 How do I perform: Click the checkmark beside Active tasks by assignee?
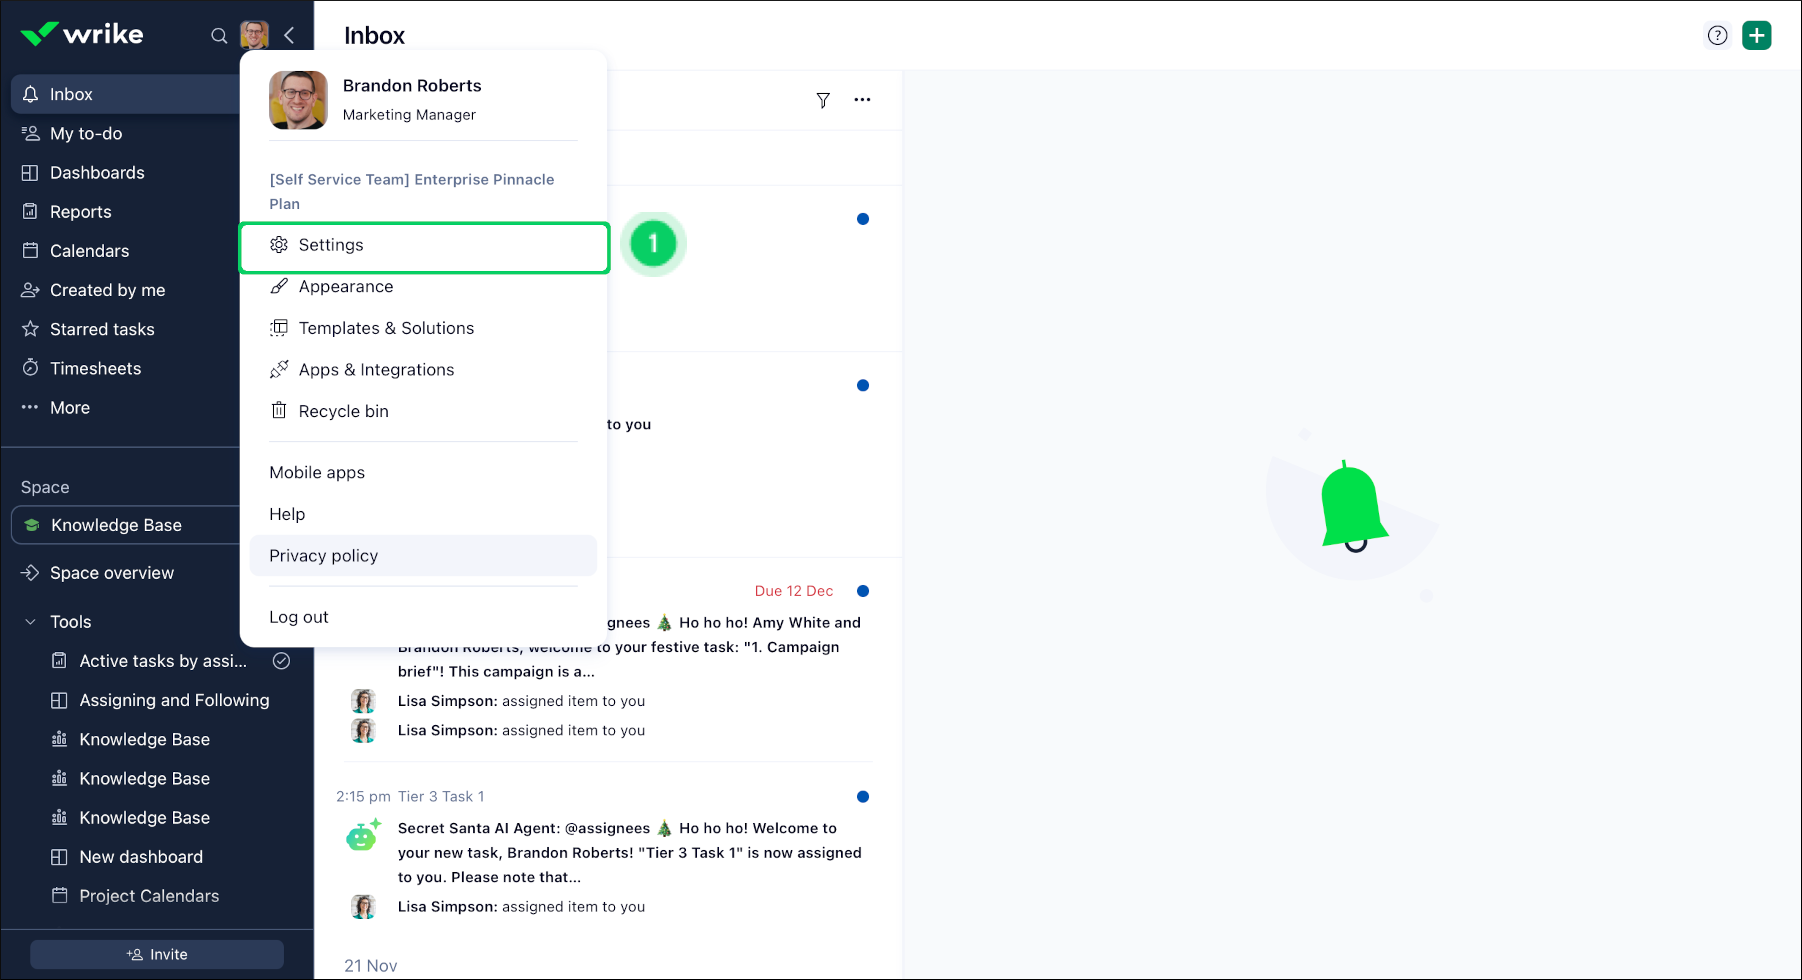(282, 661)
